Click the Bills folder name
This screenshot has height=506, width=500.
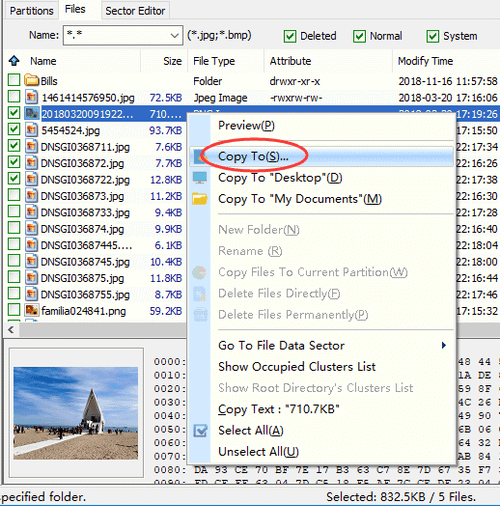[x=49, y=81]
